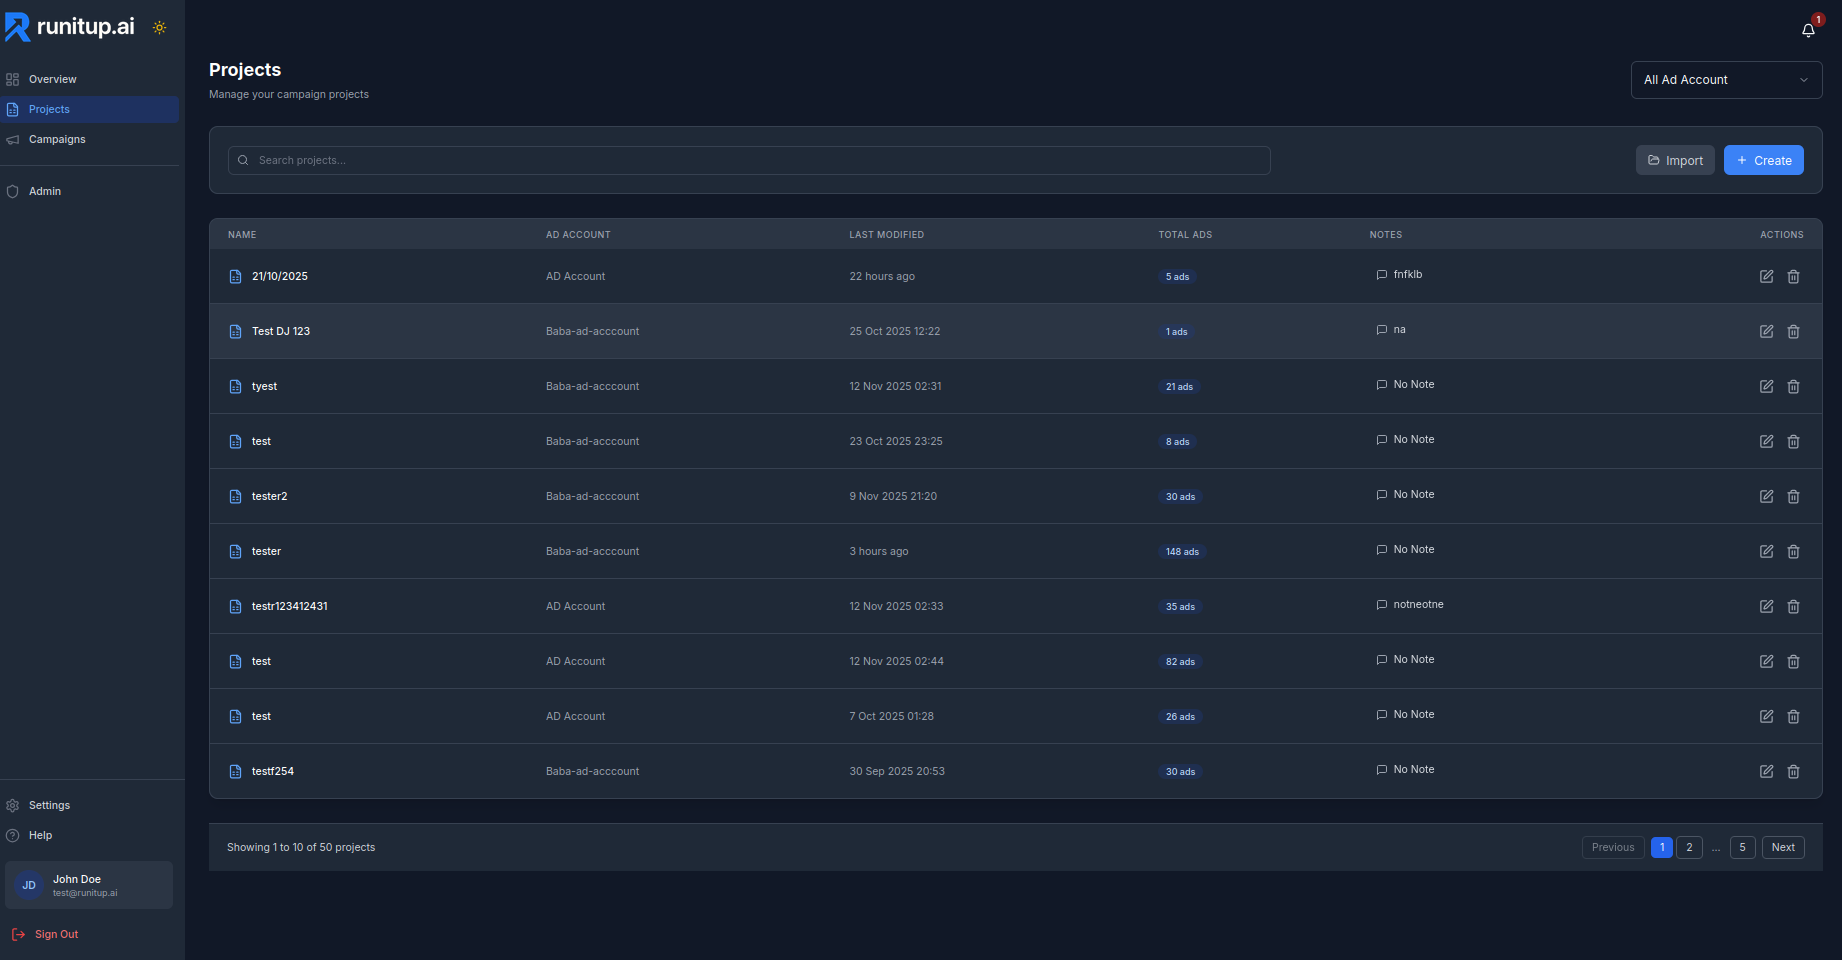Toggle the light/dark theme sun icon
Image resolution: width=1842 pixels, height=960 pixels.
pyautogui.click(x=159, y=28)
